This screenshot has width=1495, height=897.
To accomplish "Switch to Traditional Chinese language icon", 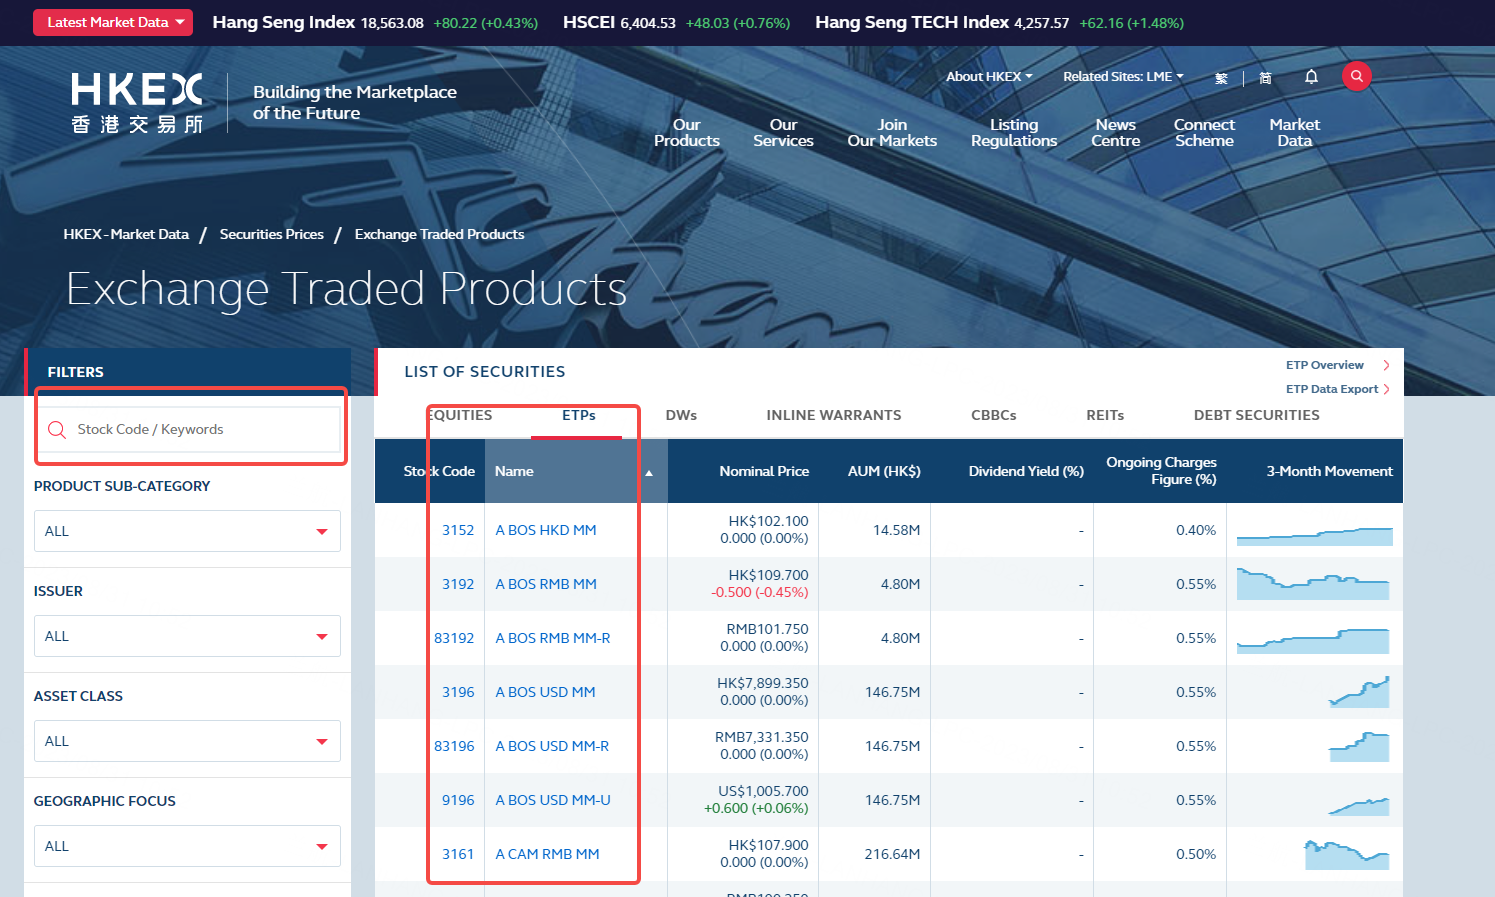I will click(1221, 78).
